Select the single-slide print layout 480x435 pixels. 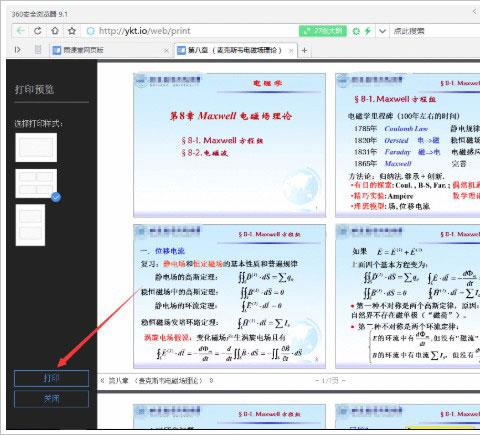(x=36, y=148)
